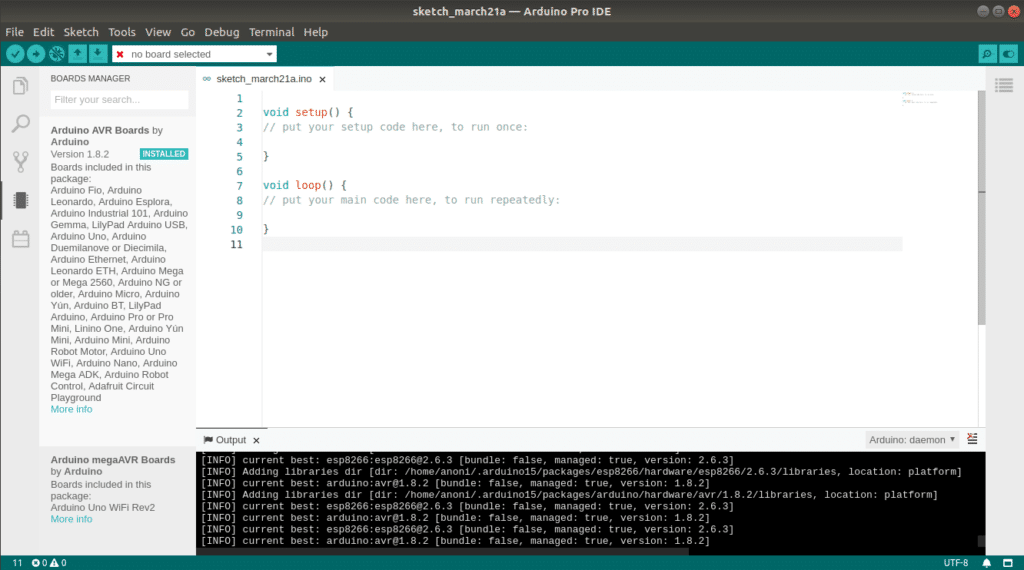Click 'More info' under Arduino megaAVR Boards

point(71,519)
